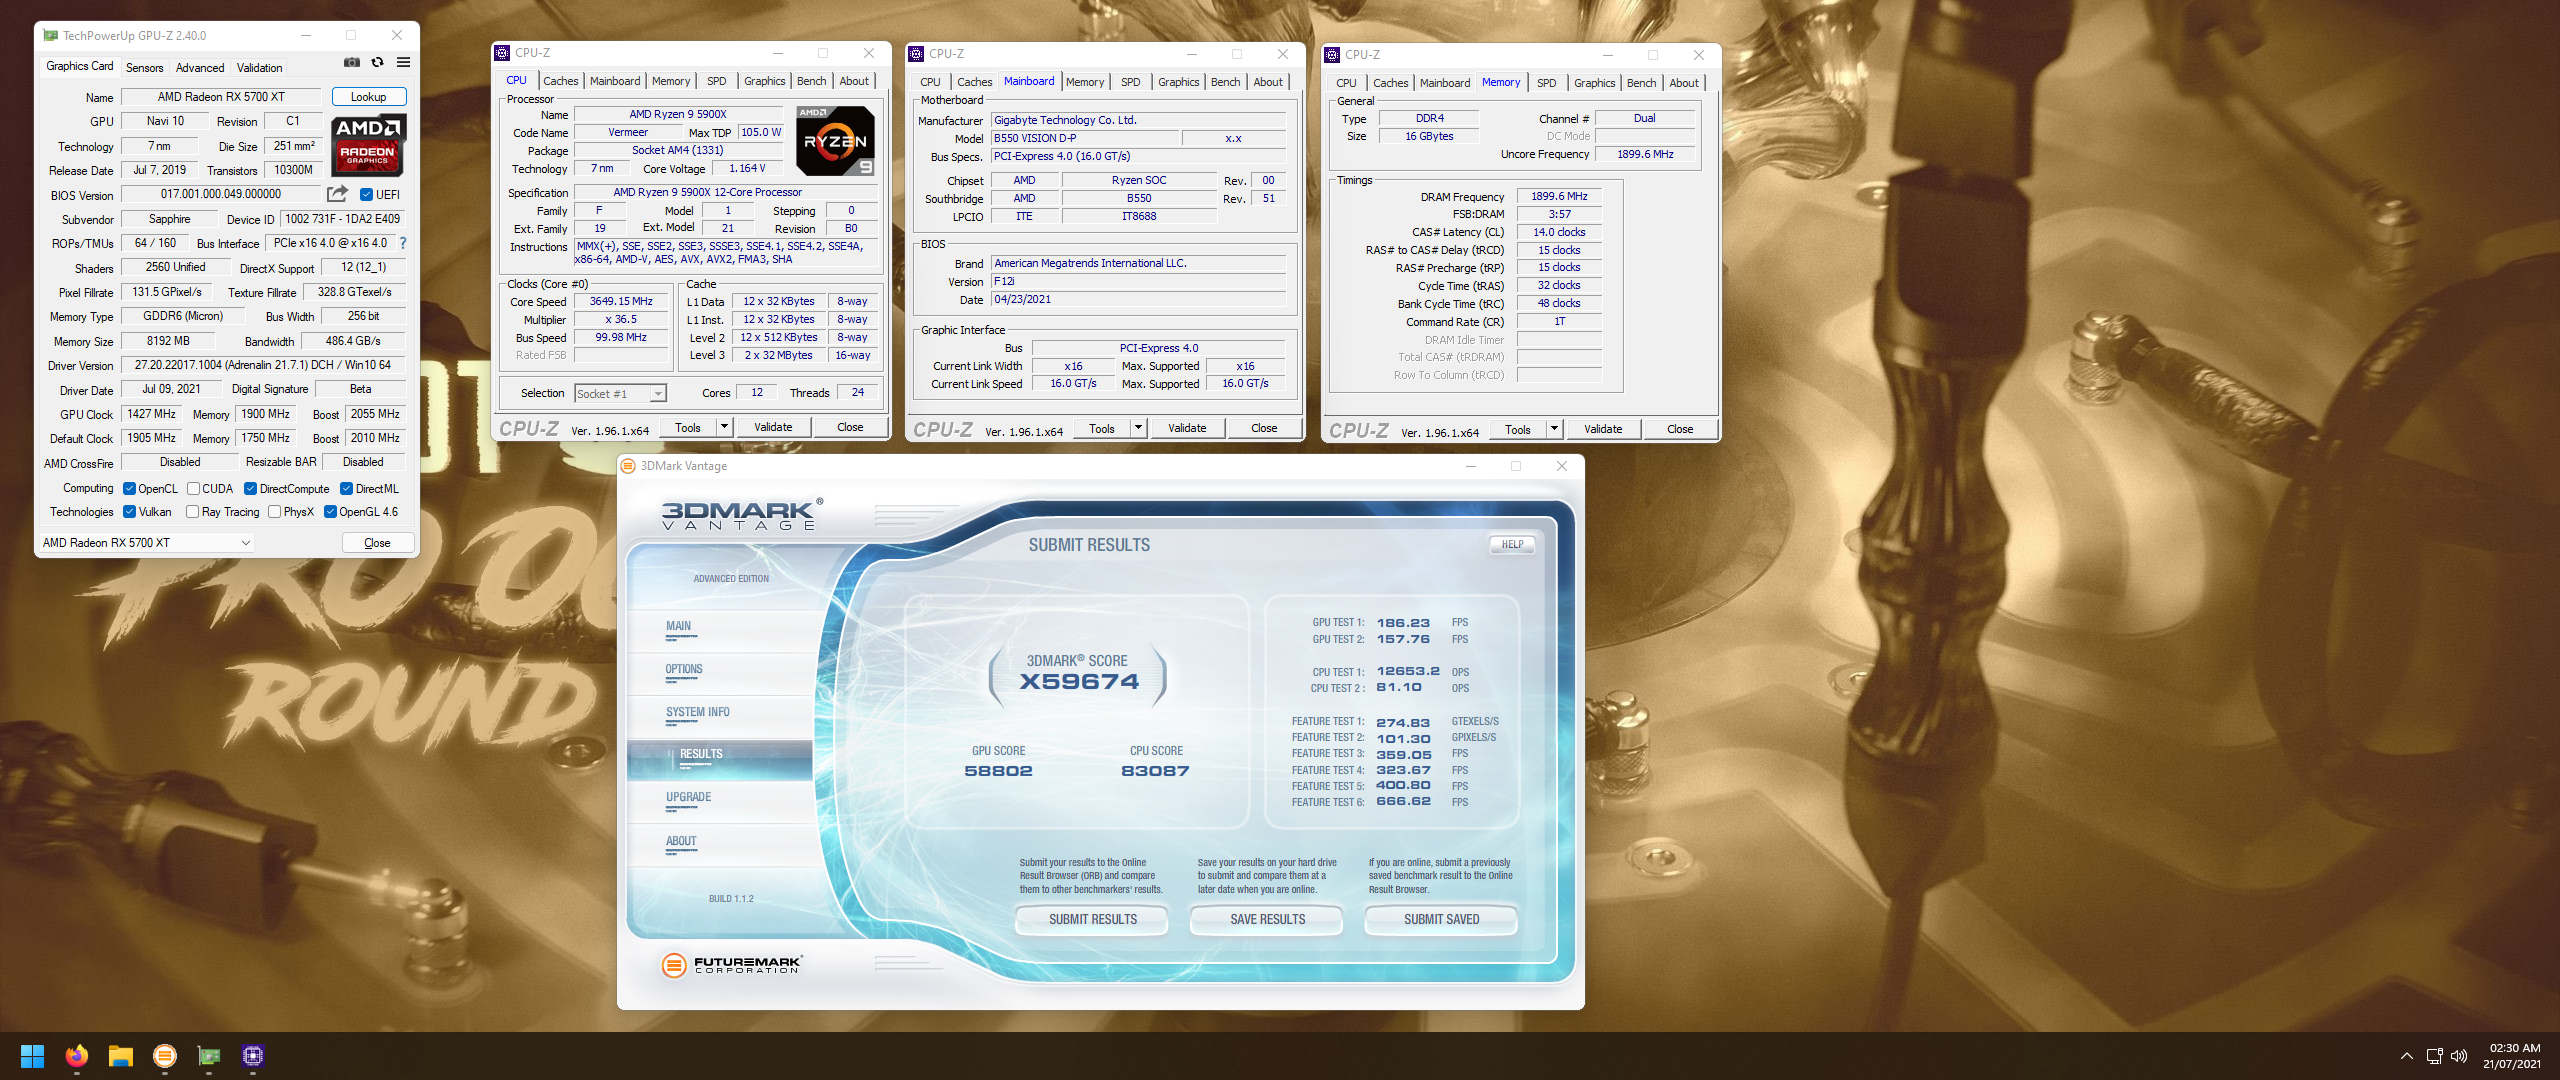Click the BIOS Version field
2560x1080 pixels.
221,194
